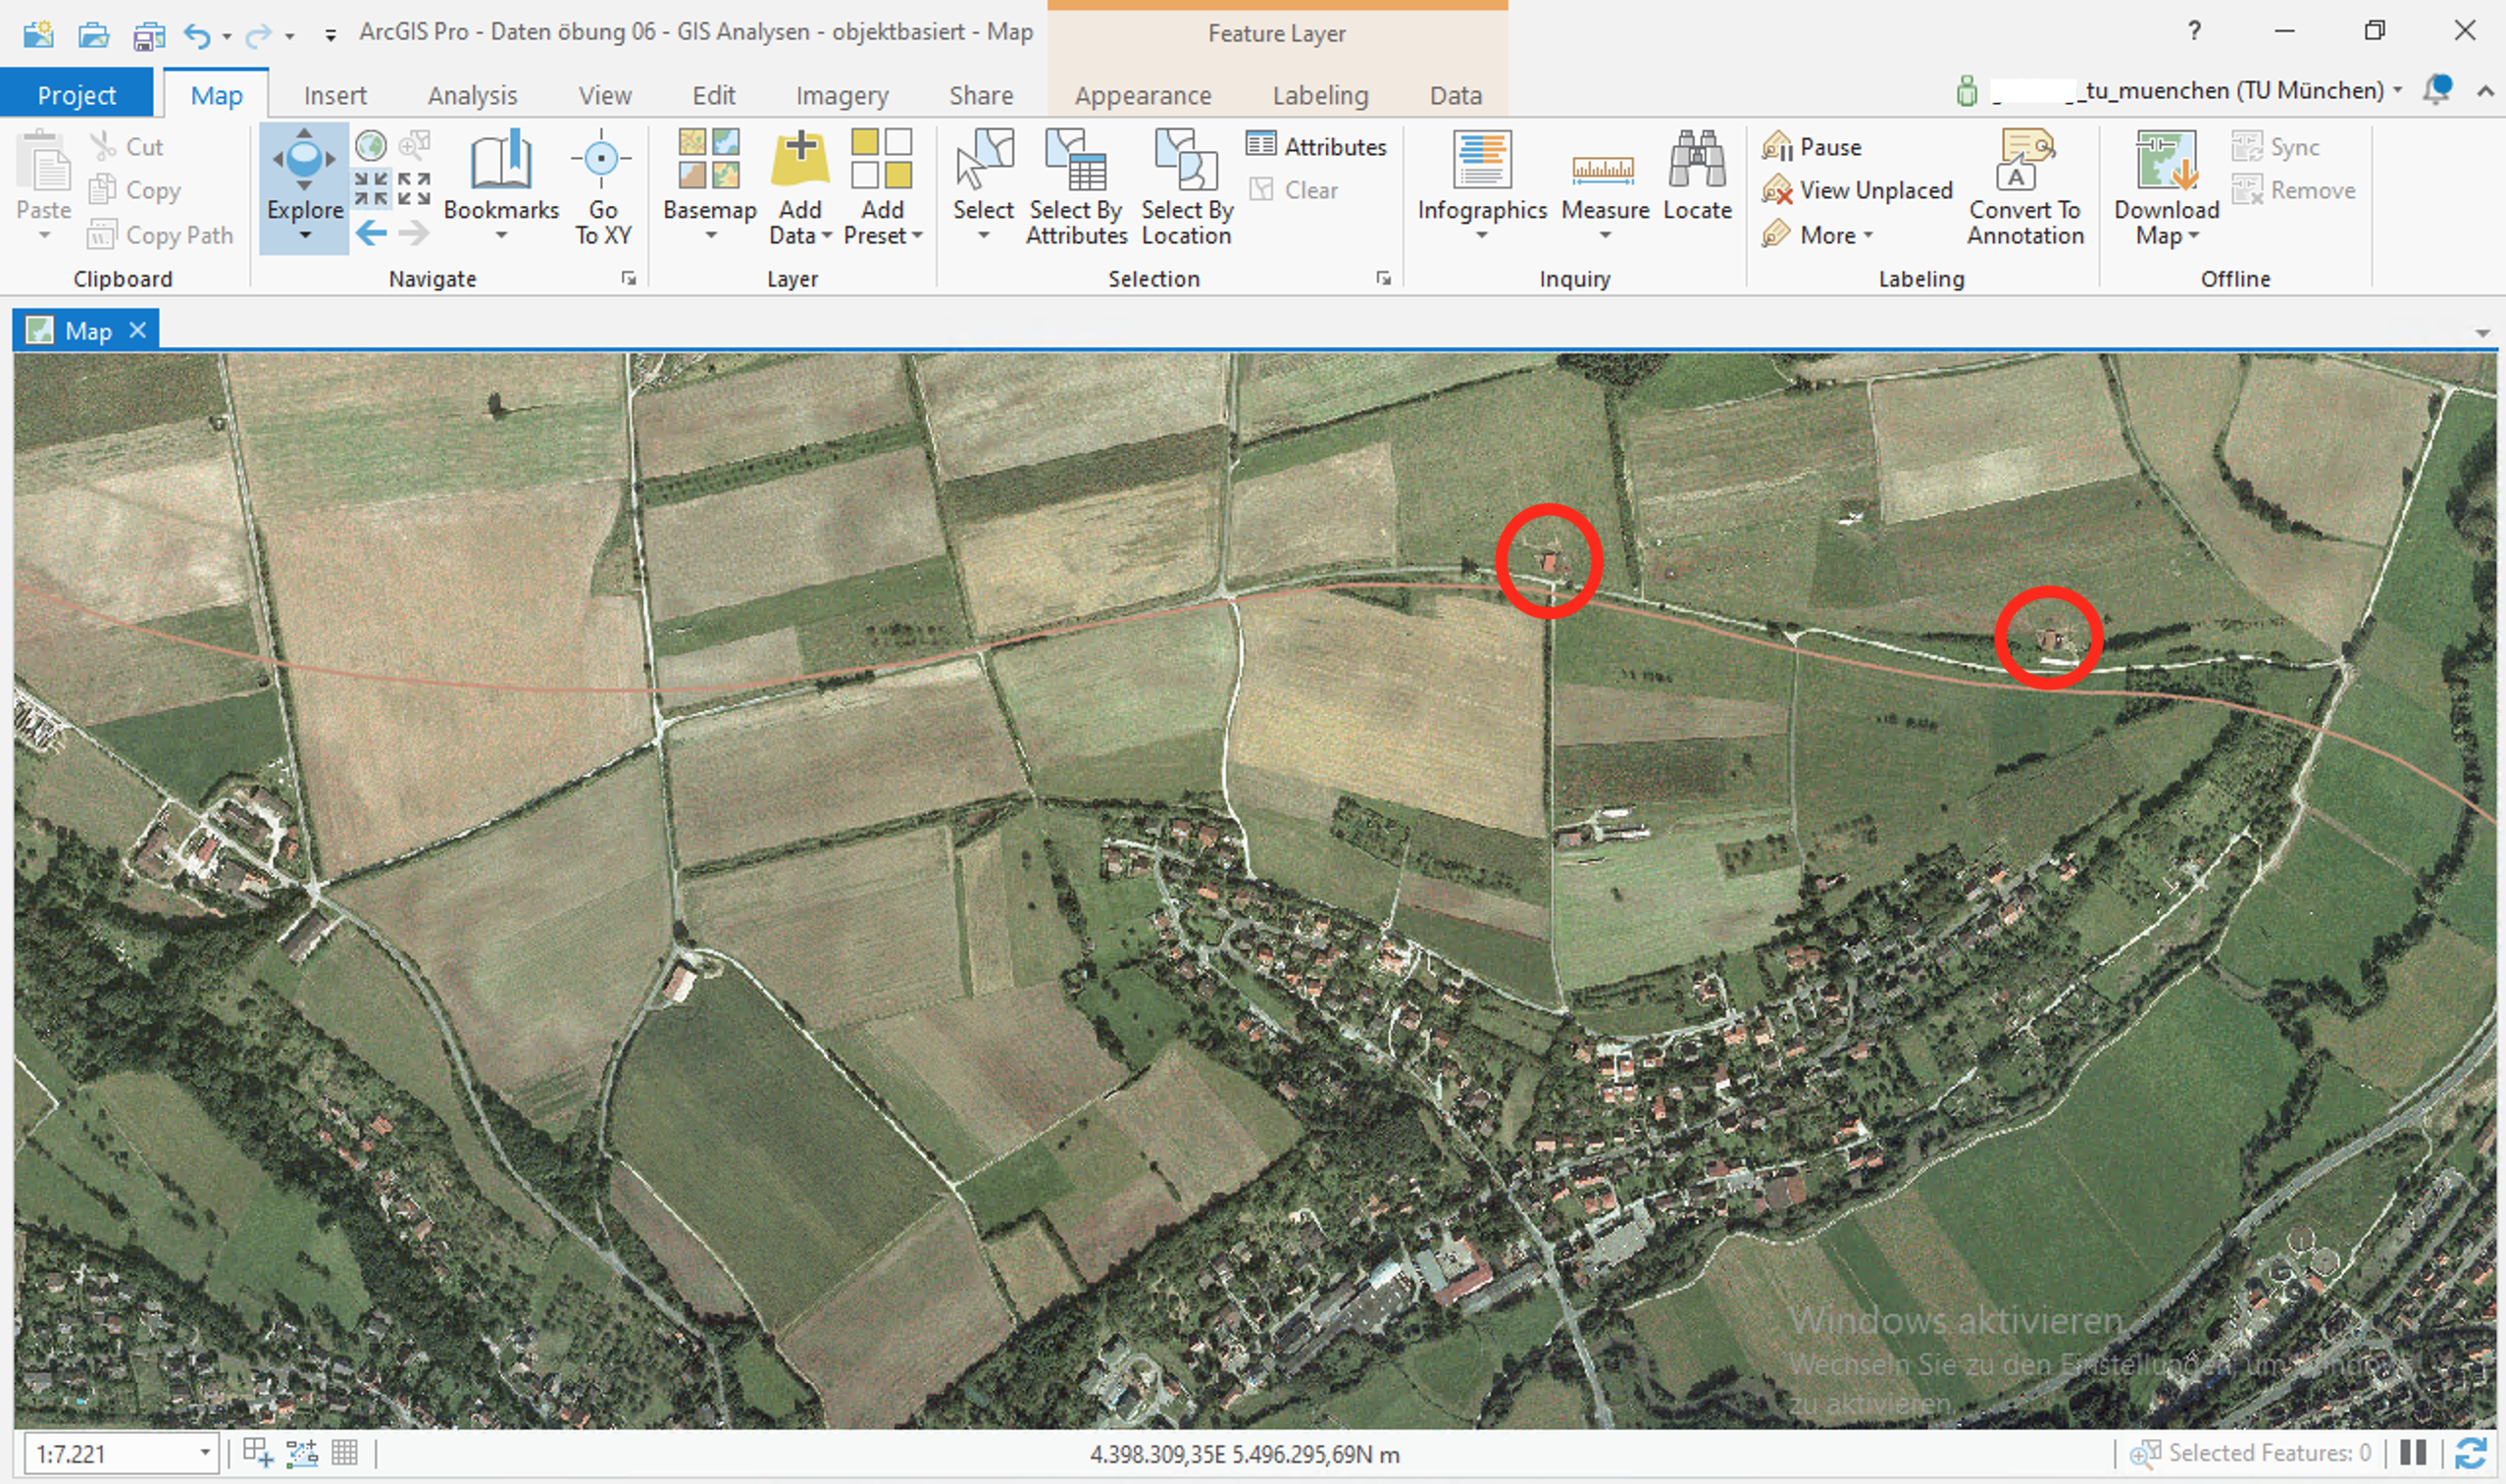Redo action with the forward arrow icon
This screenshot has width=2506, height=1484.
click(258, 36)
